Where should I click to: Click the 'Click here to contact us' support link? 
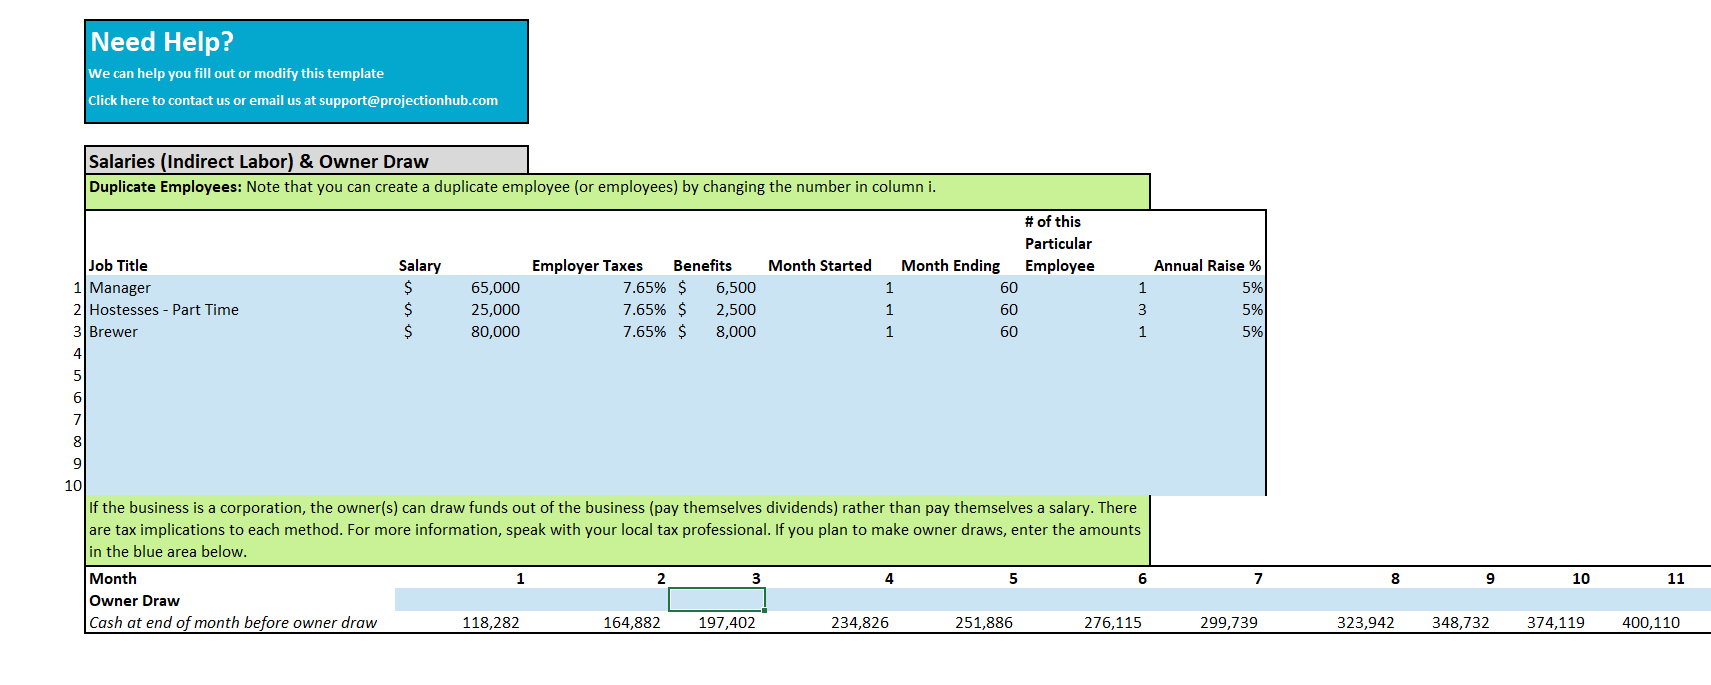pos(293,100)
